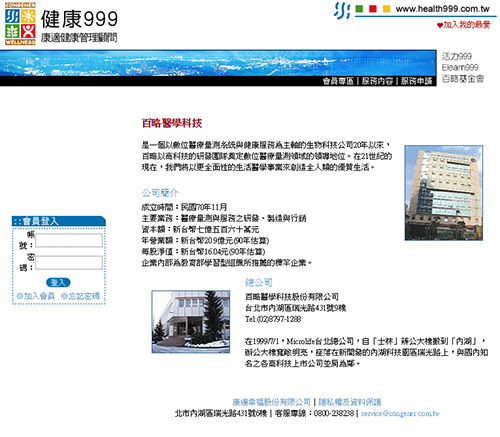Click the service@congener.com.tw email link
The width and height of the screenshot is (500, 437).
point(400,413)
